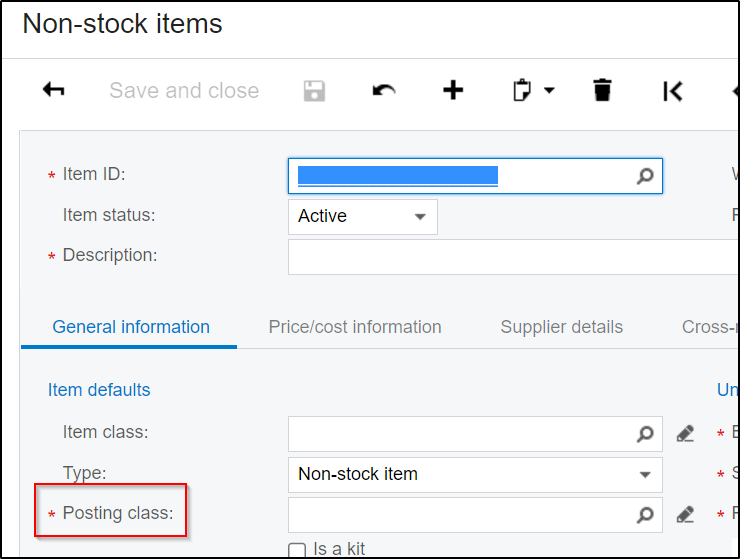Edit the Posting class with pencil icon
Viewport: 740px width, 559px height.
(x=685, y=515)
